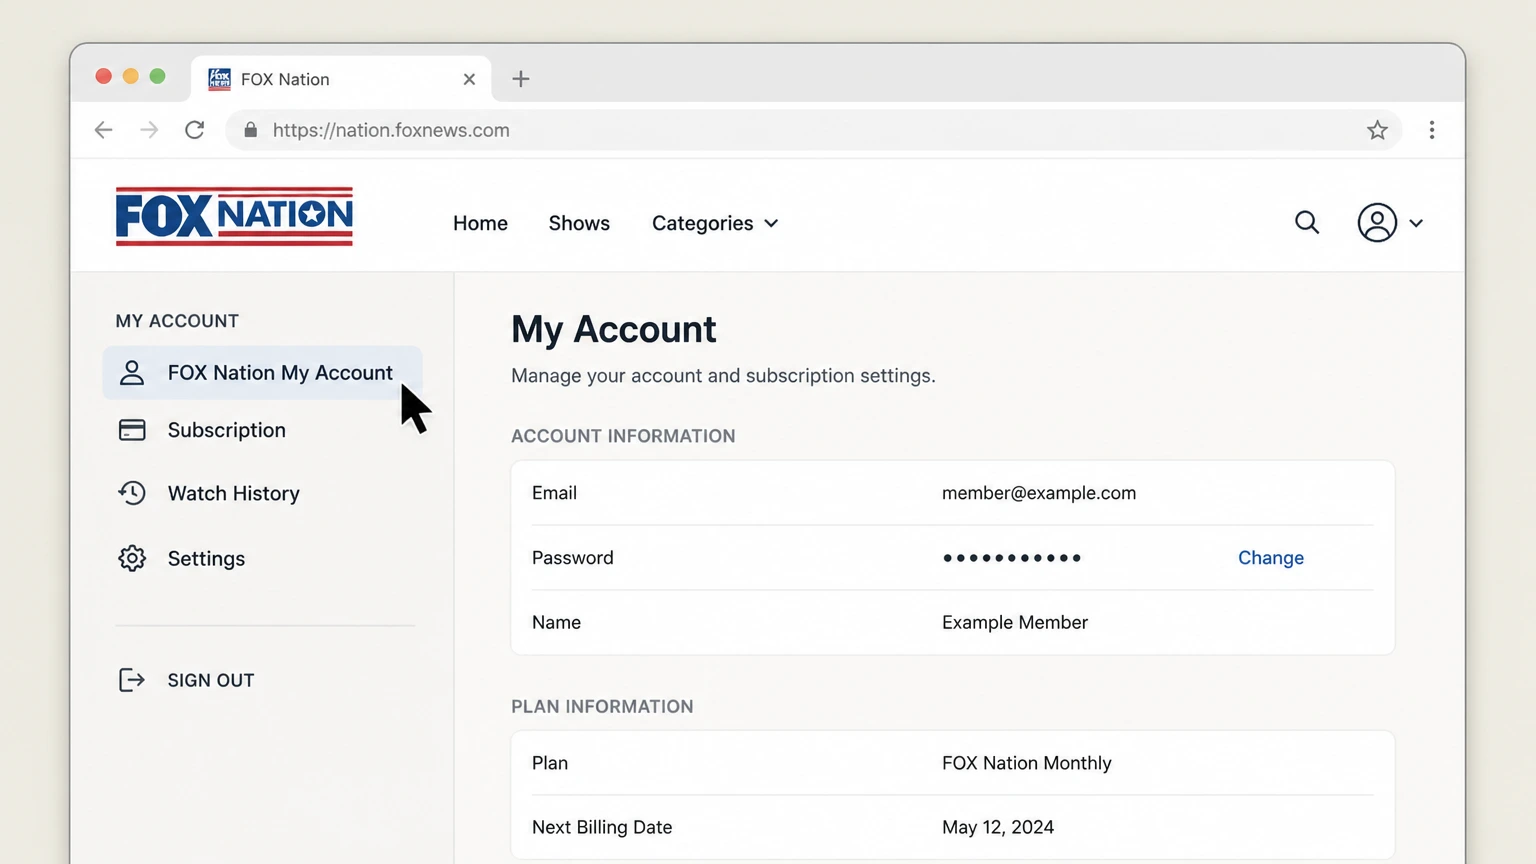
Task: Click the My Account page heading
Action: coord(614,330)
